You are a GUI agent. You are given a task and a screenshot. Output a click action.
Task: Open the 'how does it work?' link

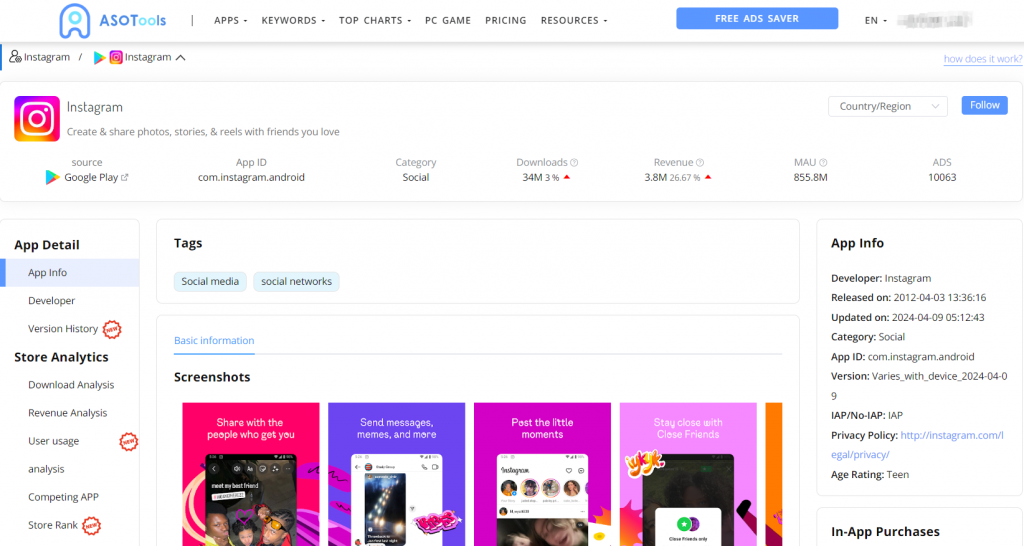point(982,59)
